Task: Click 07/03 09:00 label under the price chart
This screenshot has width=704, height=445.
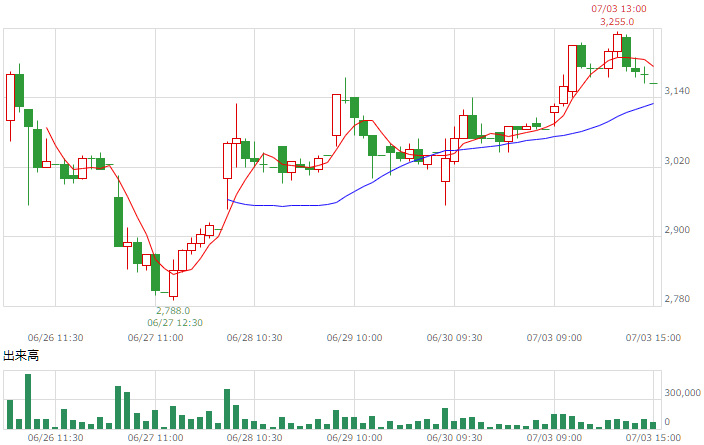Action: click(x=554, y=338)
